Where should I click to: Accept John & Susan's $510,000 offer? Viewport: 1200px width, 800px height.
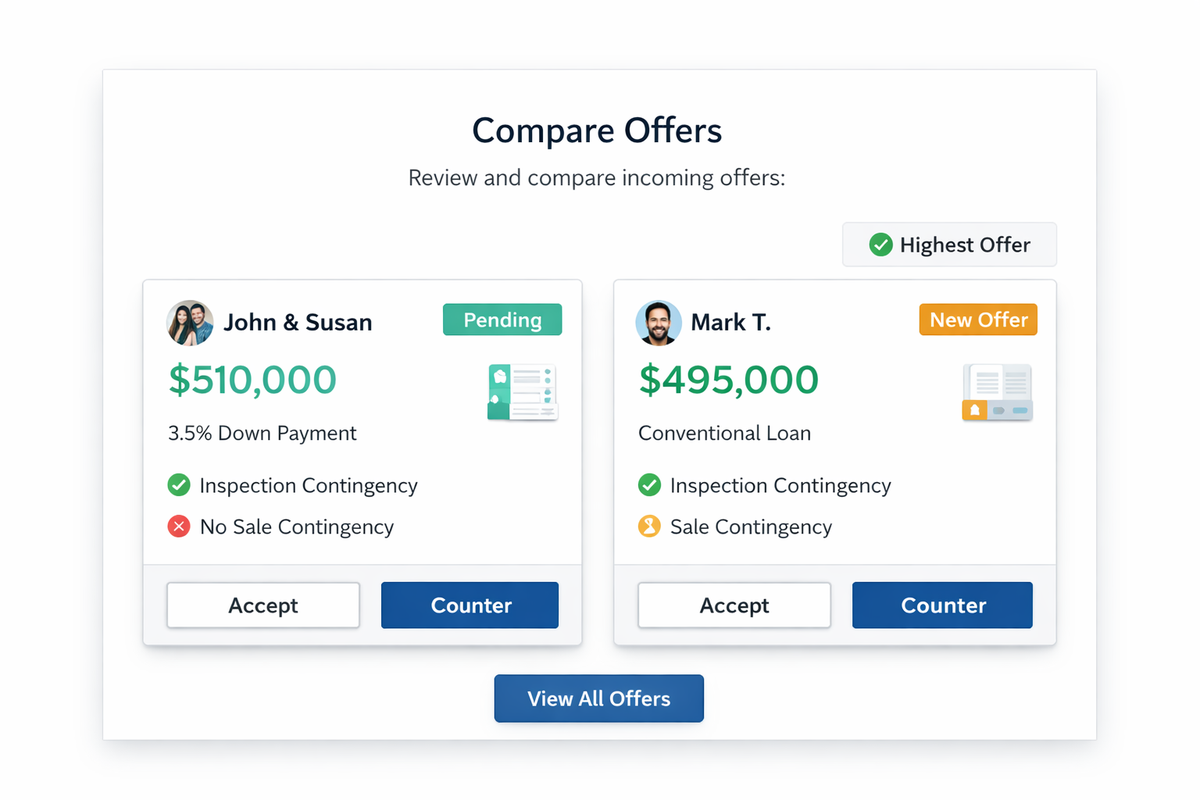click(x=263, y=605)
